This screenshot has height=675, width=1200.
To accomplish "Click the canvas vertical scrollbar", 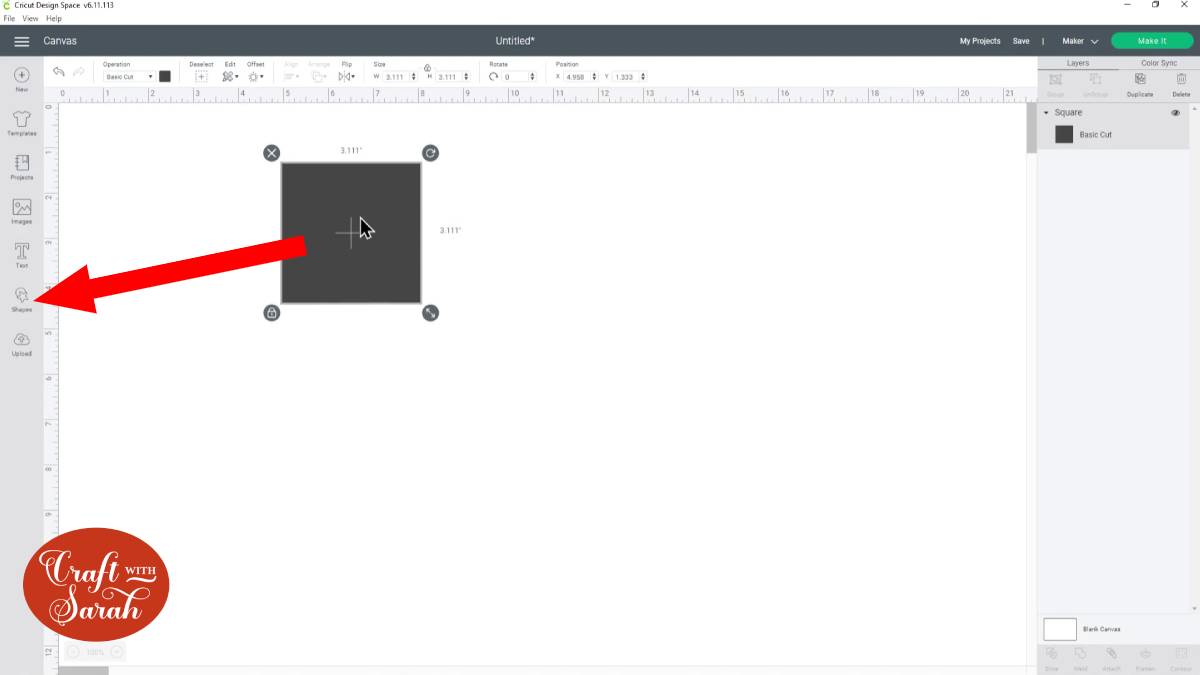I will [x=1032, y=128].
